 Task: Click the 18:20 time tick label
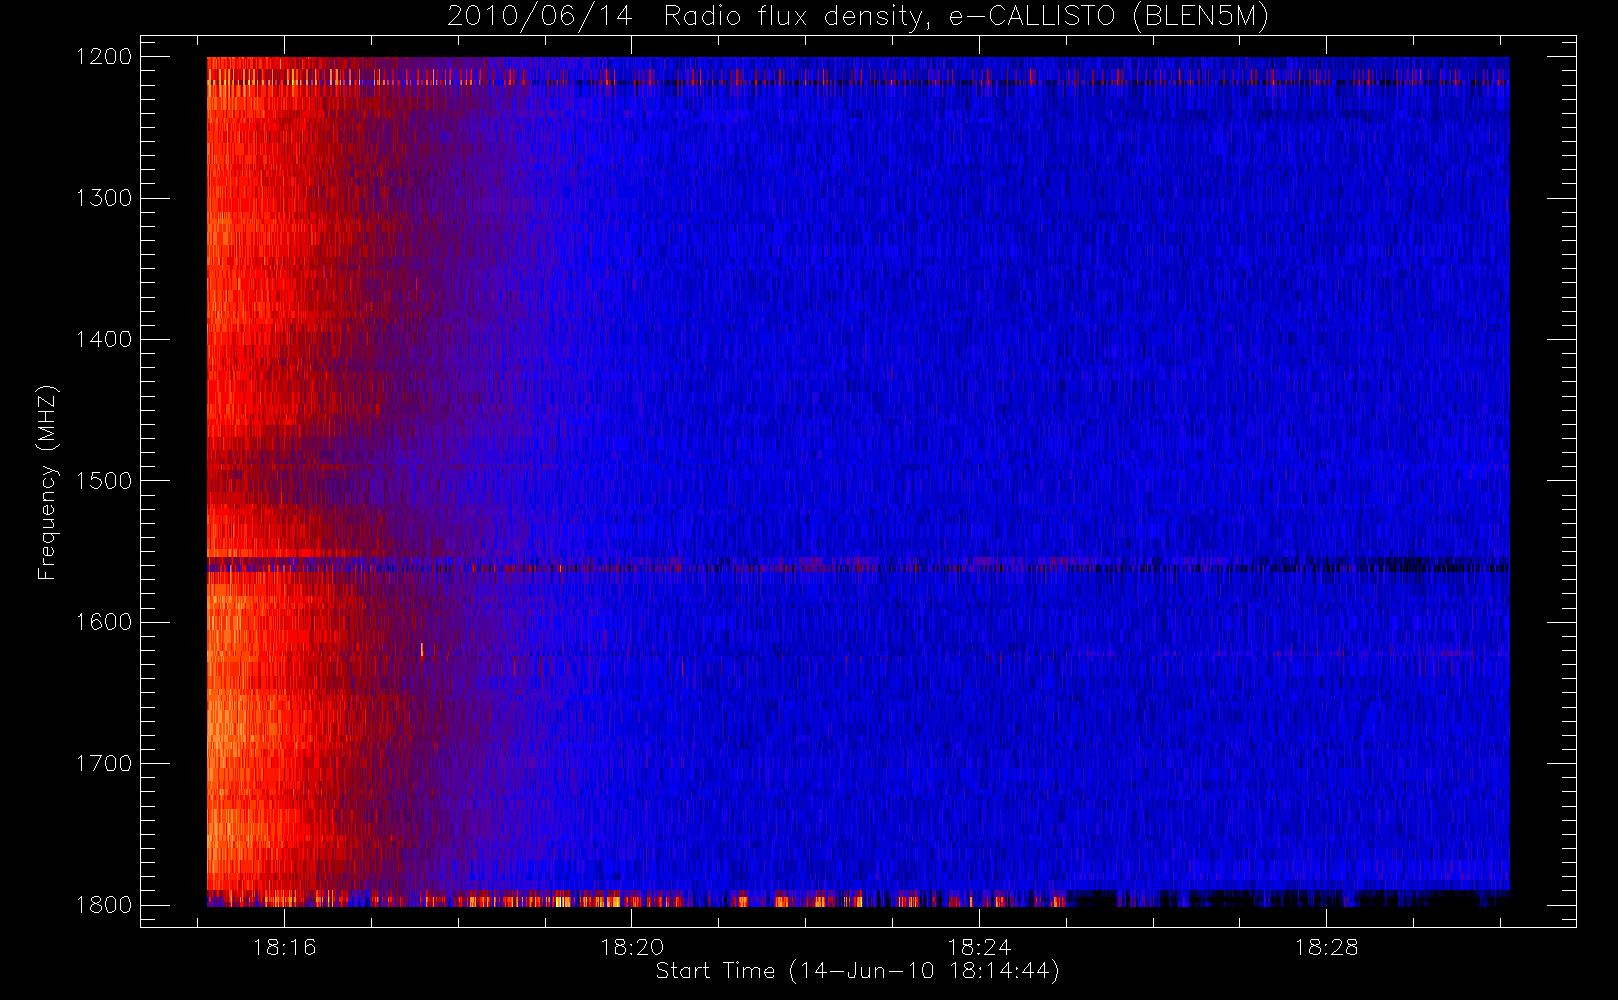[x=631, y=947]
